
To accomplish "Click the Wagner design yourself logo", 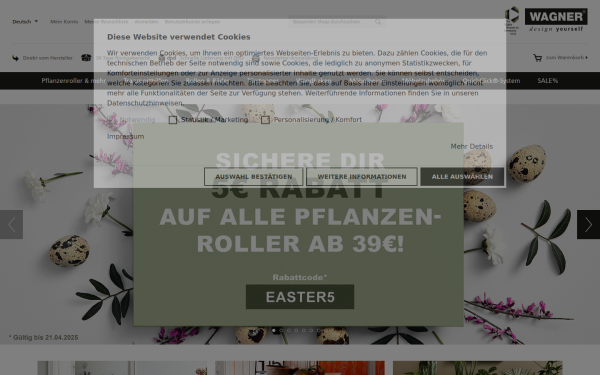I will (556, 20).
